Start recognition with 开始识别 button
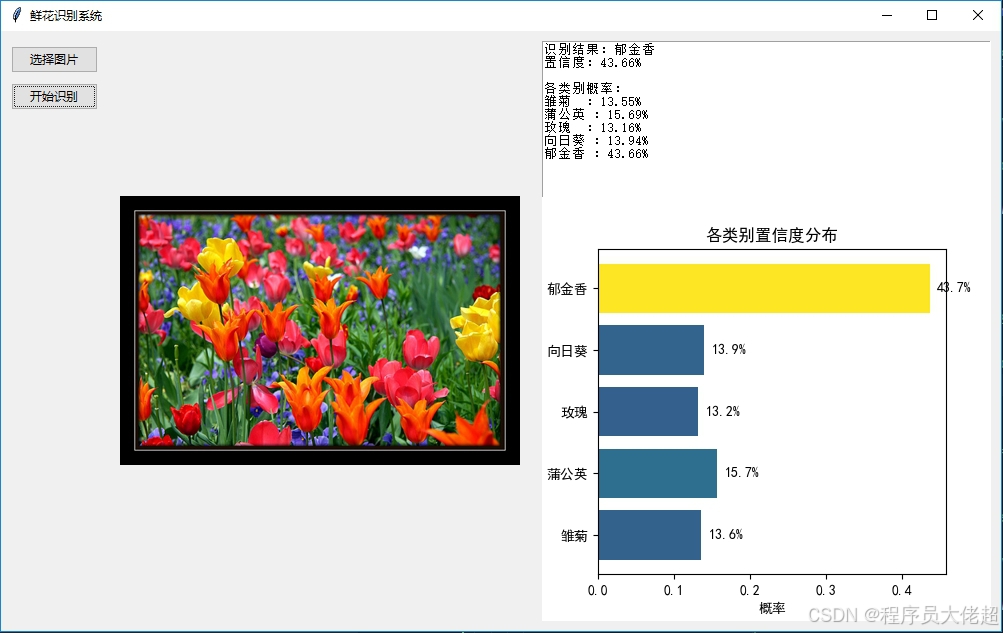Viewport: 1003px width, 633px height. pos(54,97)
